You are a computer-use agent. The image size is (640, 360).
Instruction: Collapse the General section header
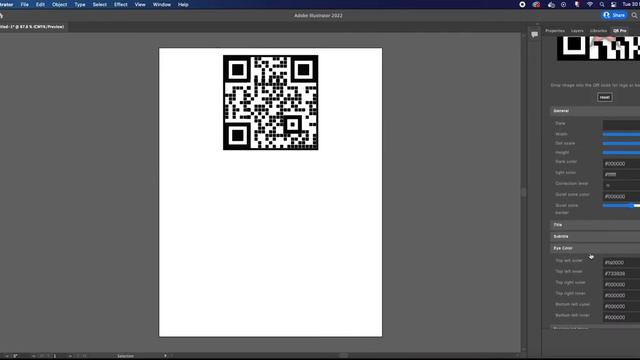(x=595, y=111)
